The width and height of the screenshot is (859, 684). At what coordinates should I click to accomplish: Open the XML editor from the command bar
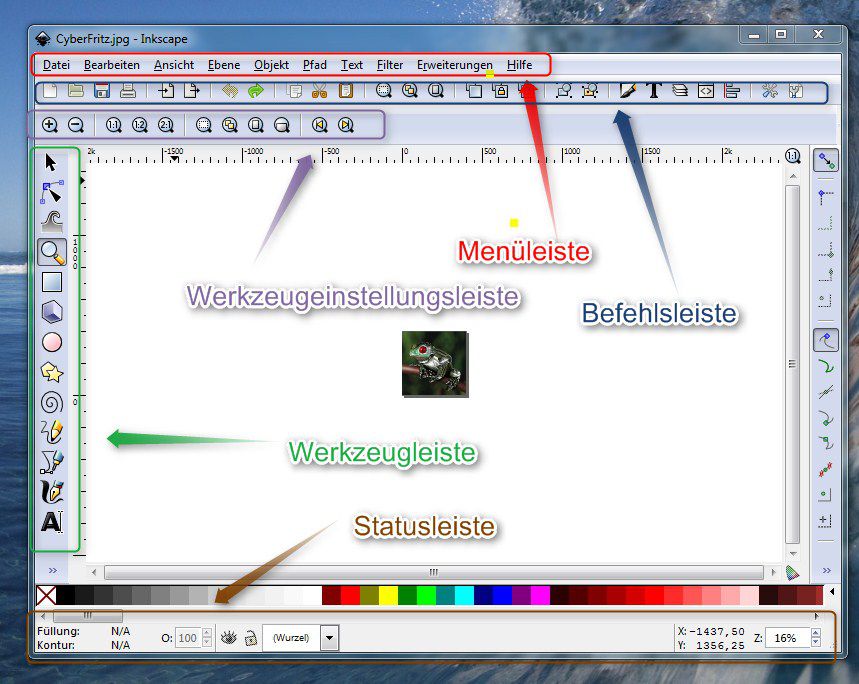(706, 90)
